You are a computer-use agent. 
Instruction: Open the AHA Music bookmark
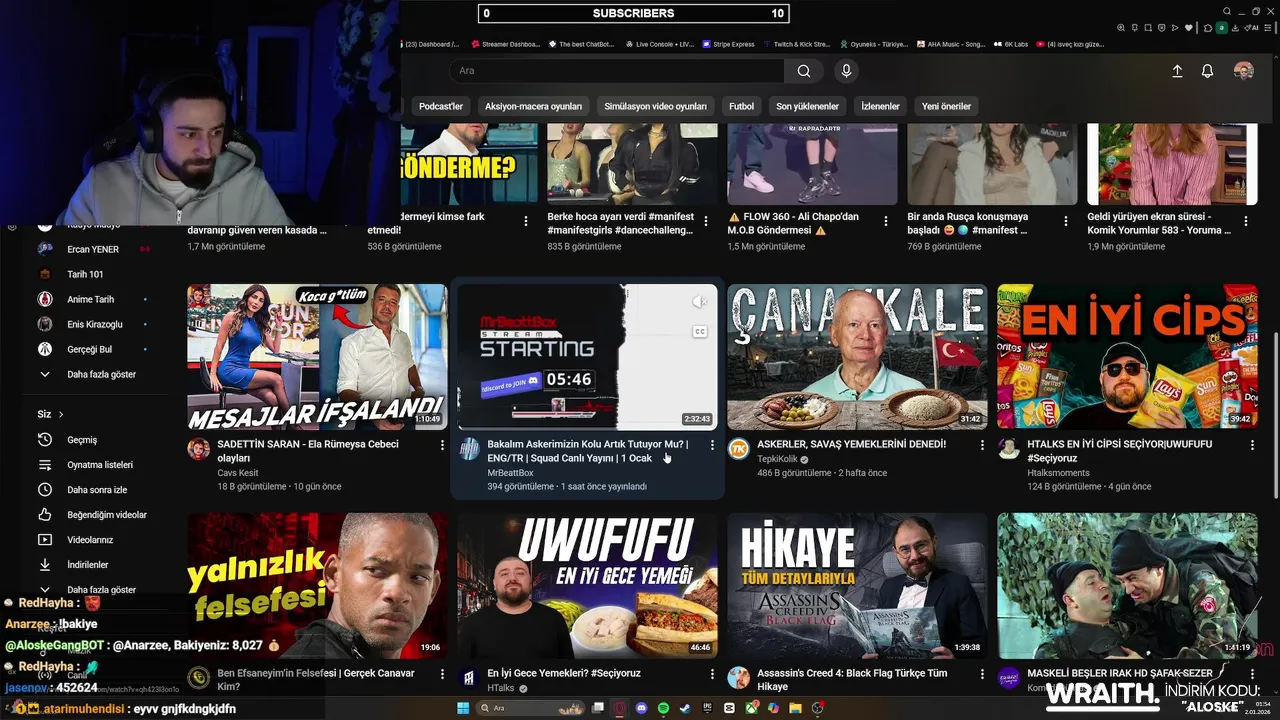[949, 44]
